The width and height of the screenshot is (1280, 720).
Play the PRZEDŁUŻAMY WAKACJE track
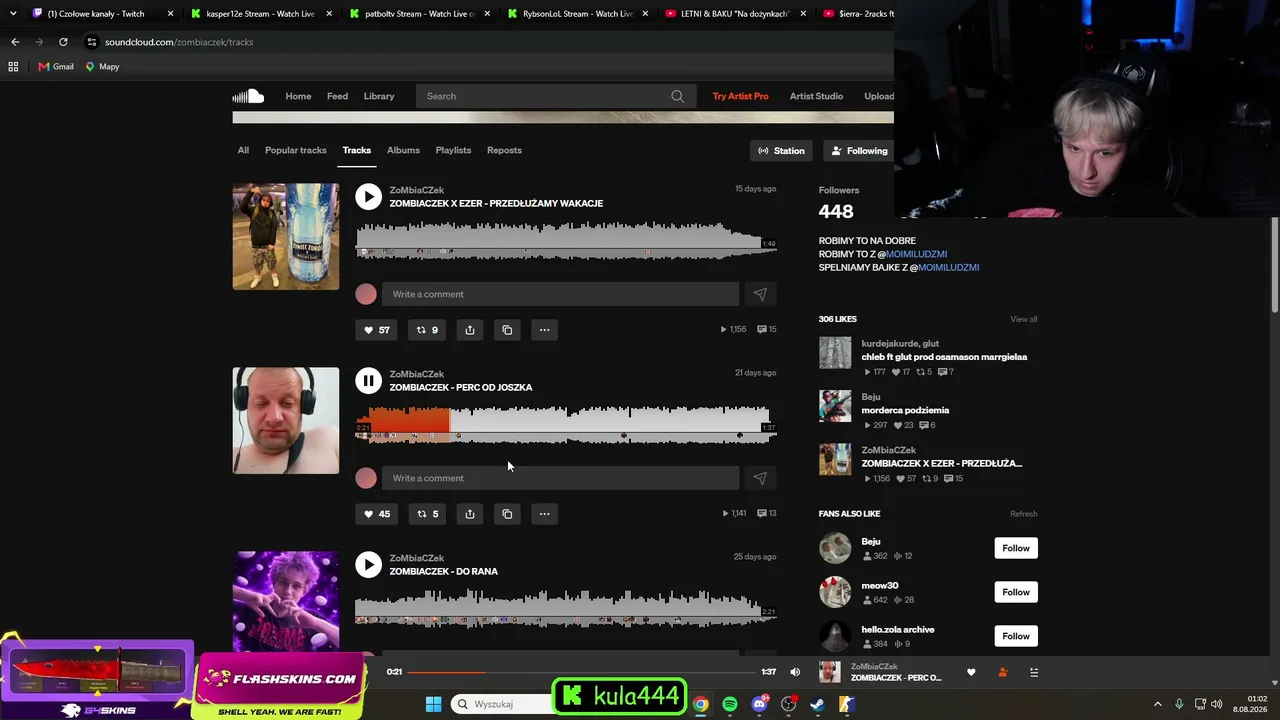coord(369,197)
